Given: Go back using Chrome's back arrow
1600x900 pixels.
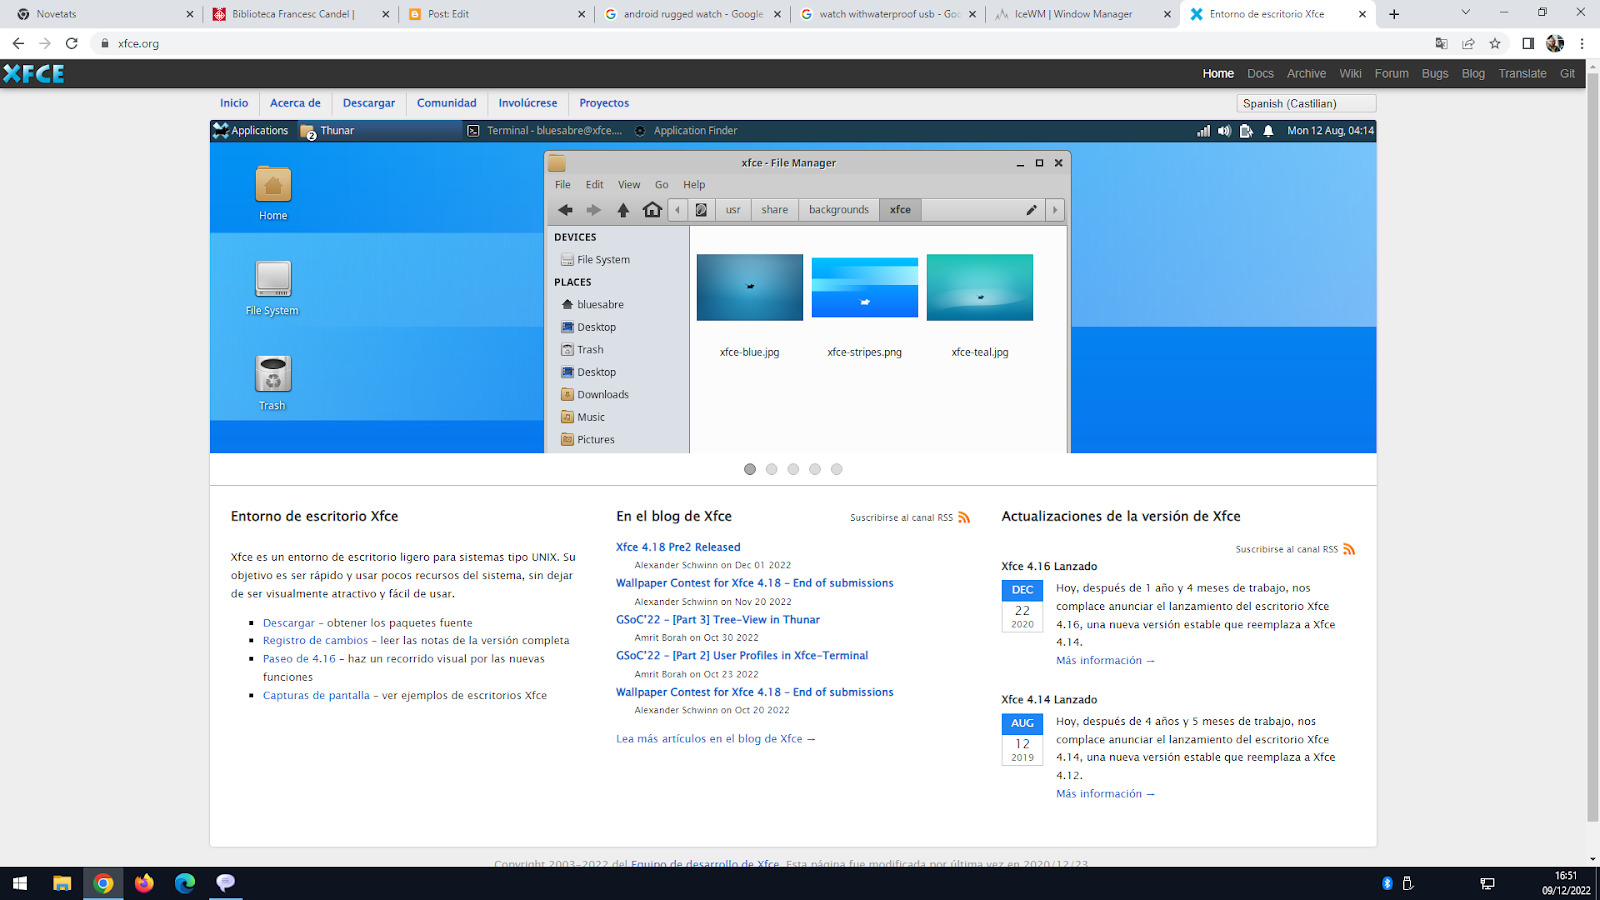Looking at the screenshot, I should tap(18, 43).
